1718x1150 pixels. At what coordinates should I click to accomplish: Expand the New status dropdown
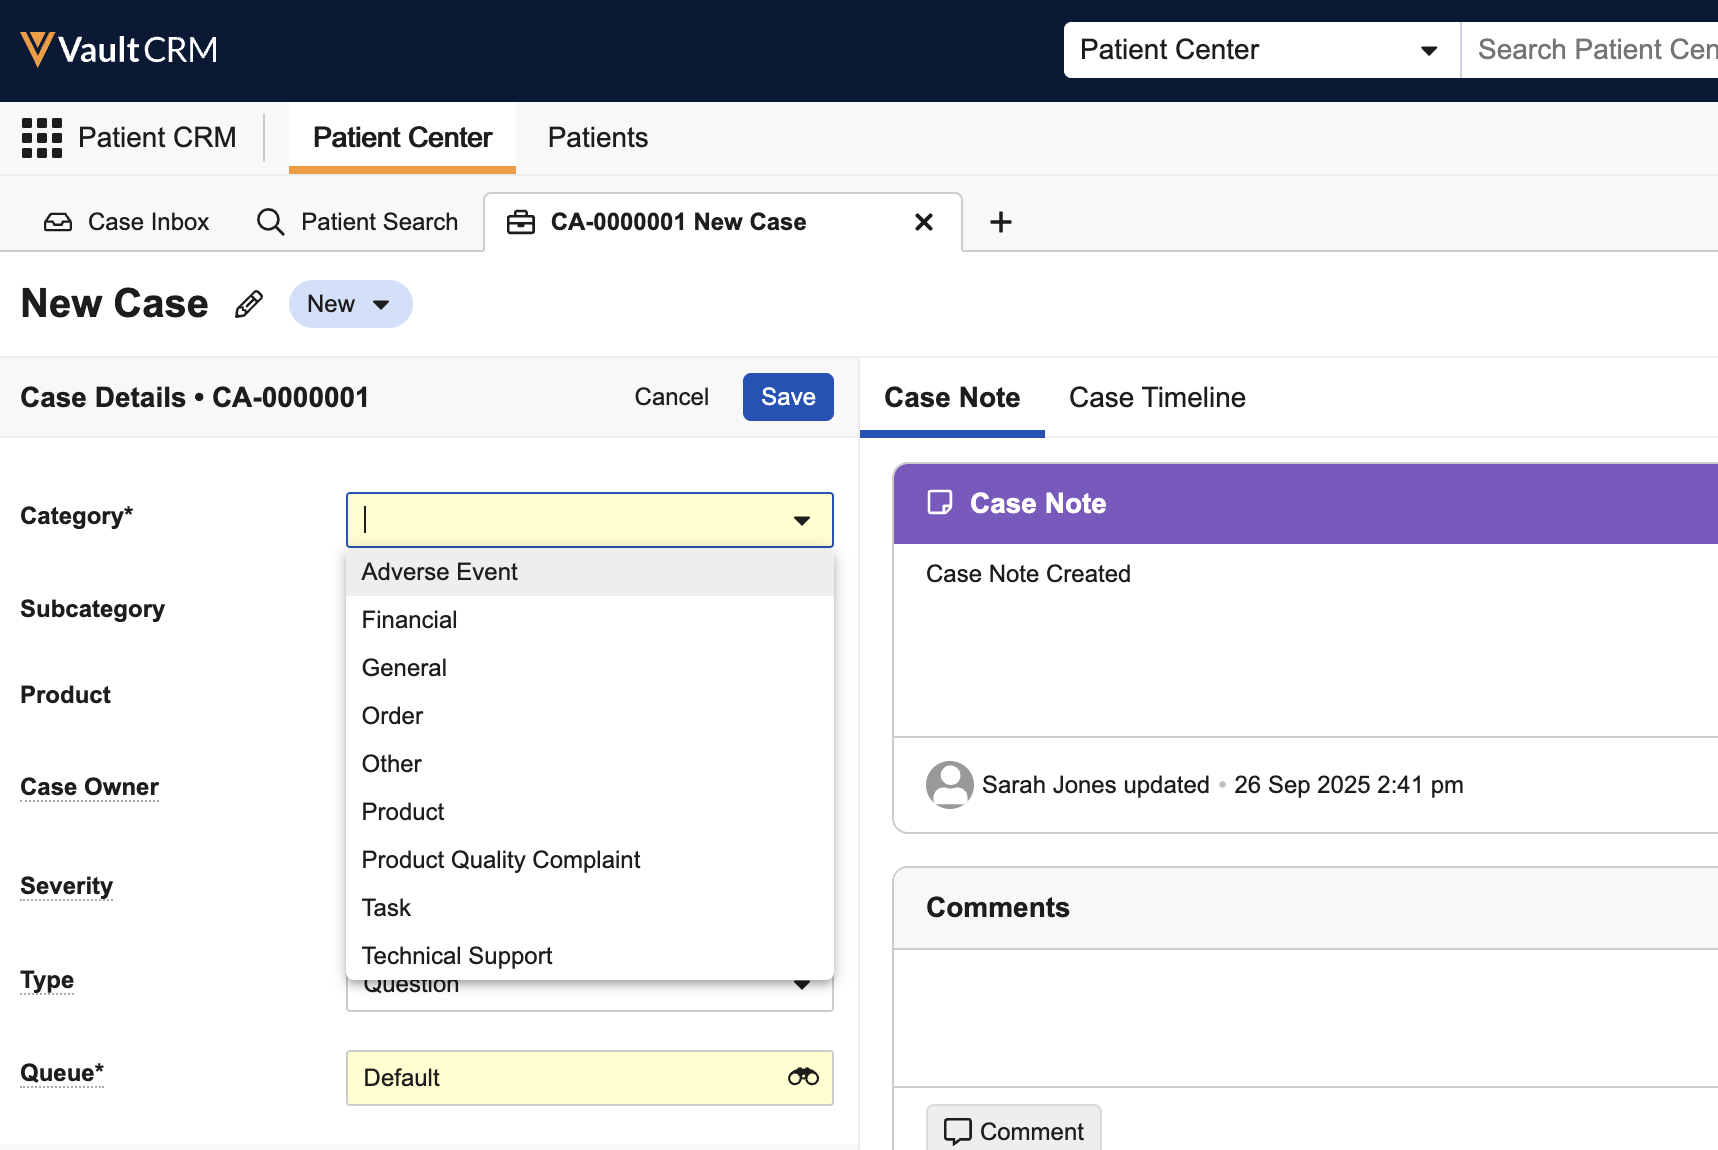tap(350, 304)
